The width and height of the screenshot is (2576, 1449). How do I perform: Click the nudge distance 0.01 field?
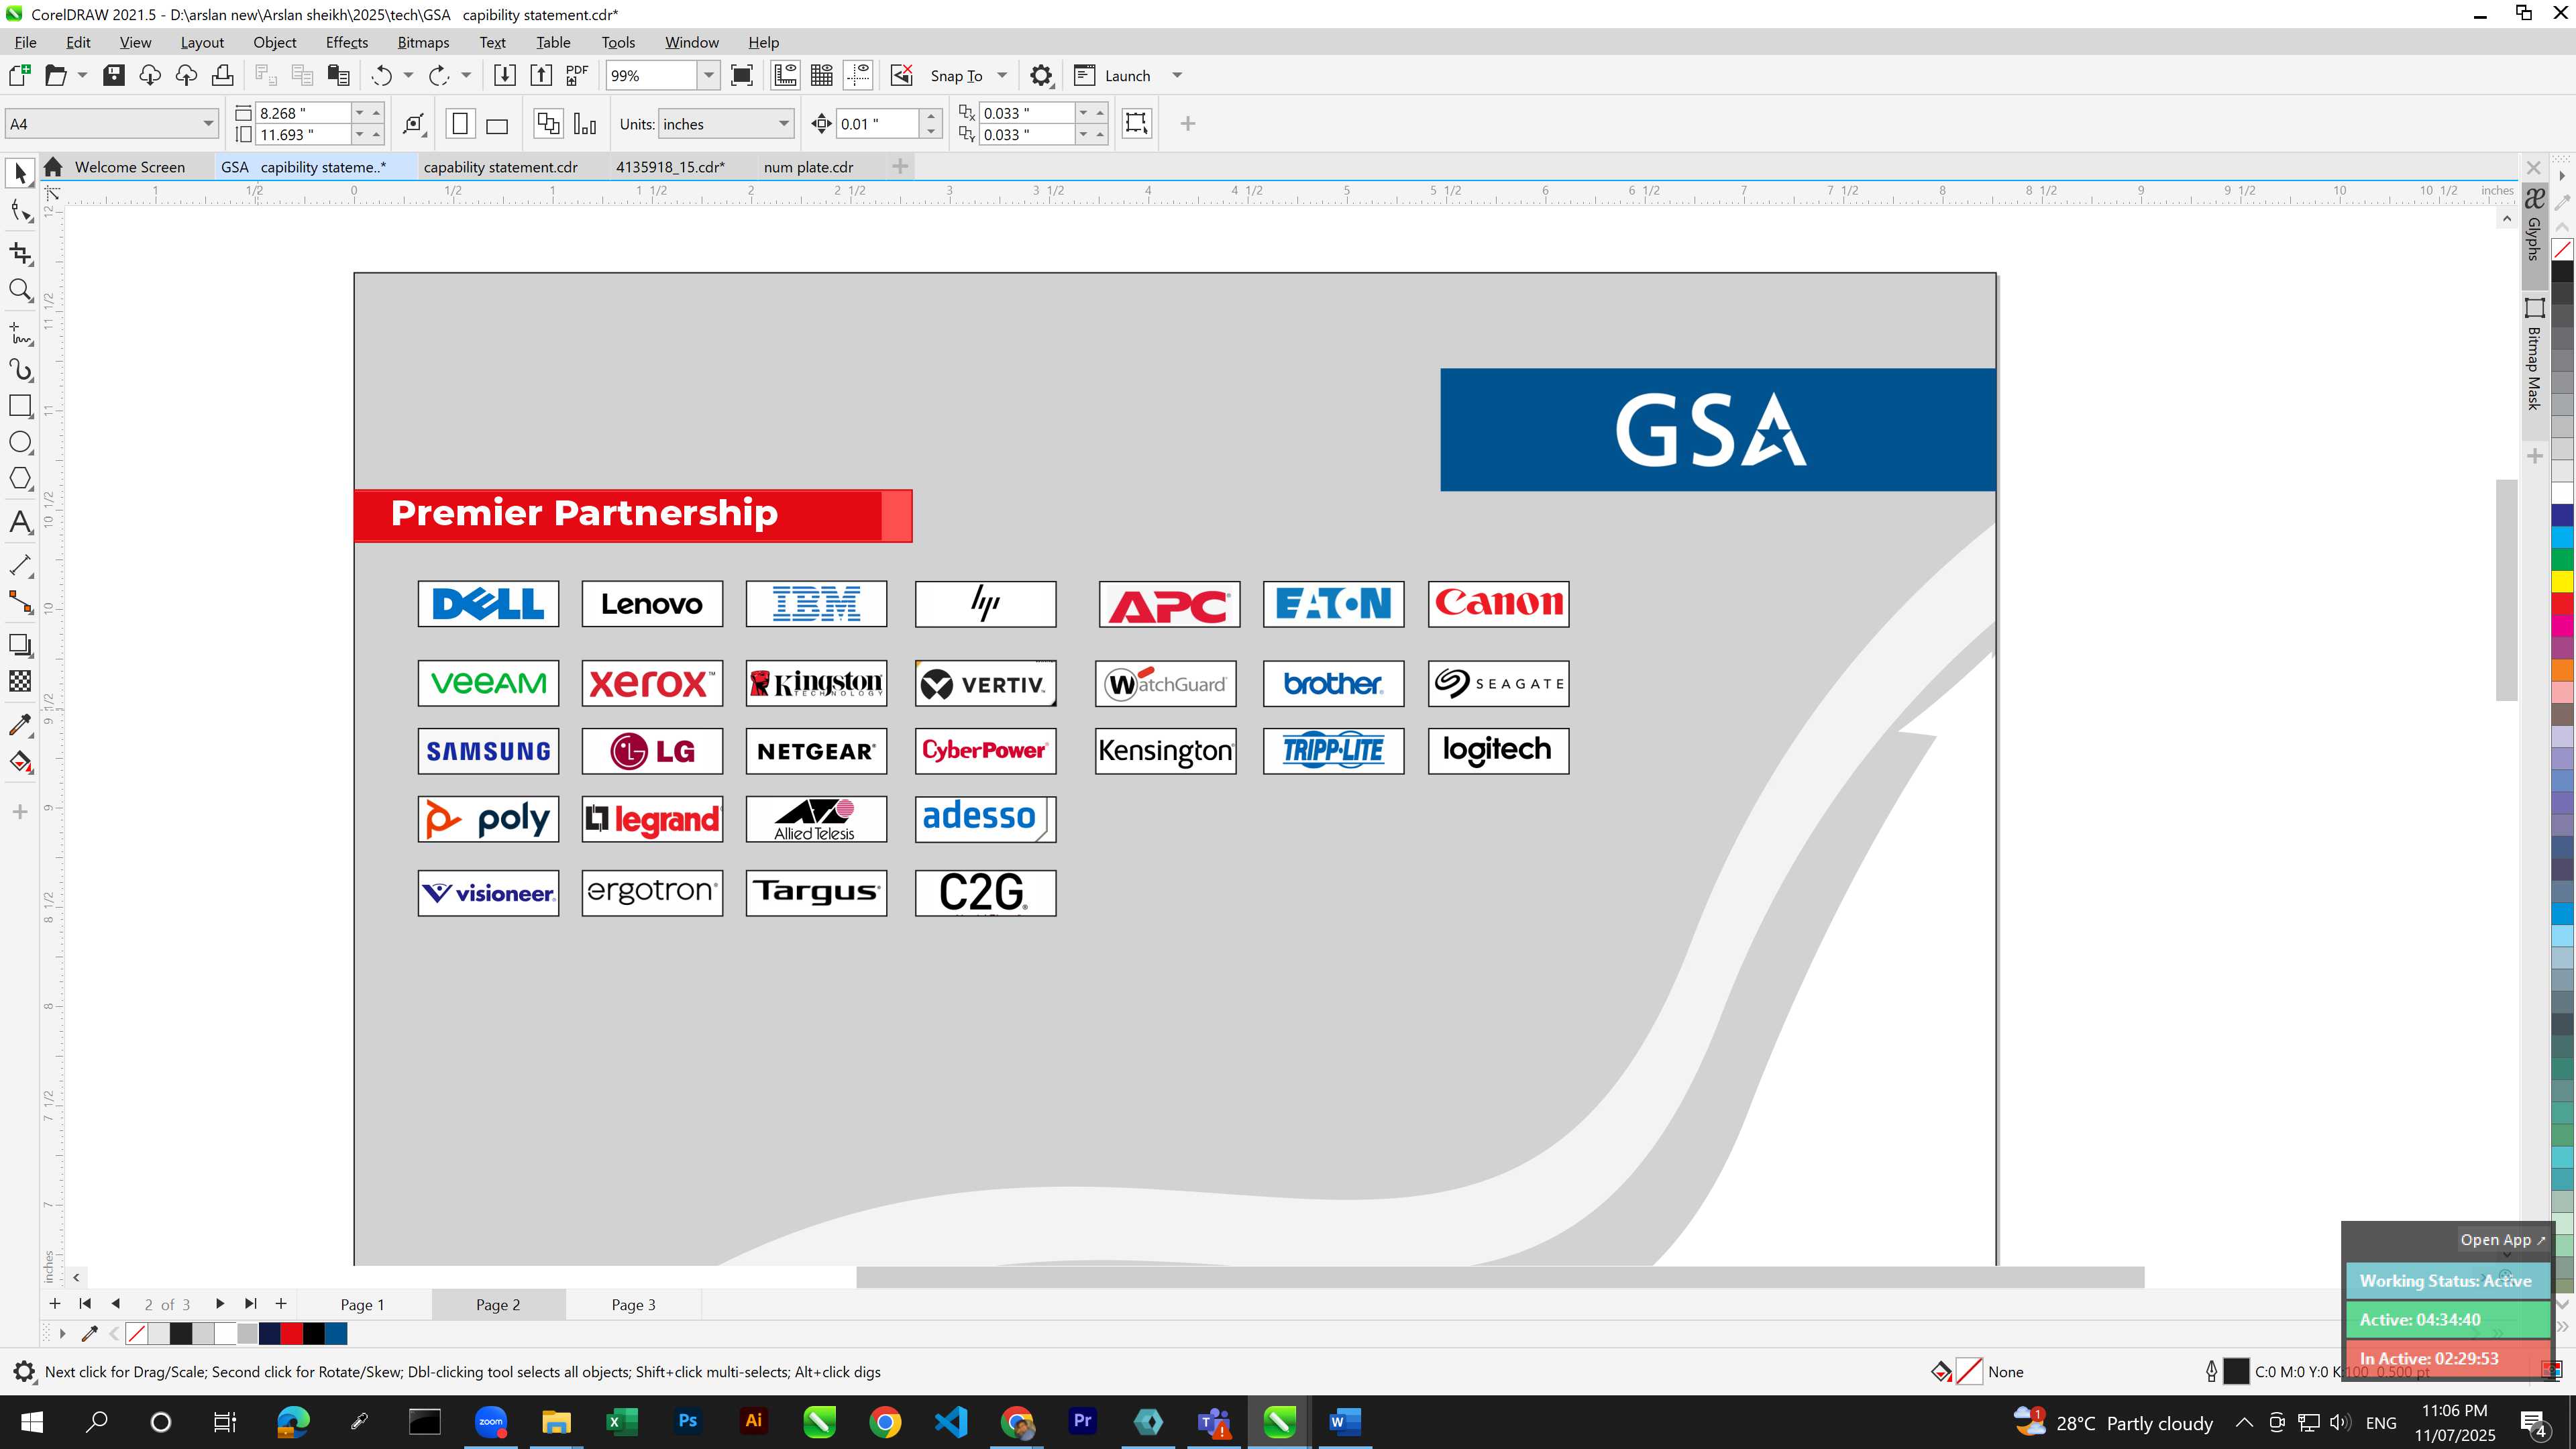876,124
